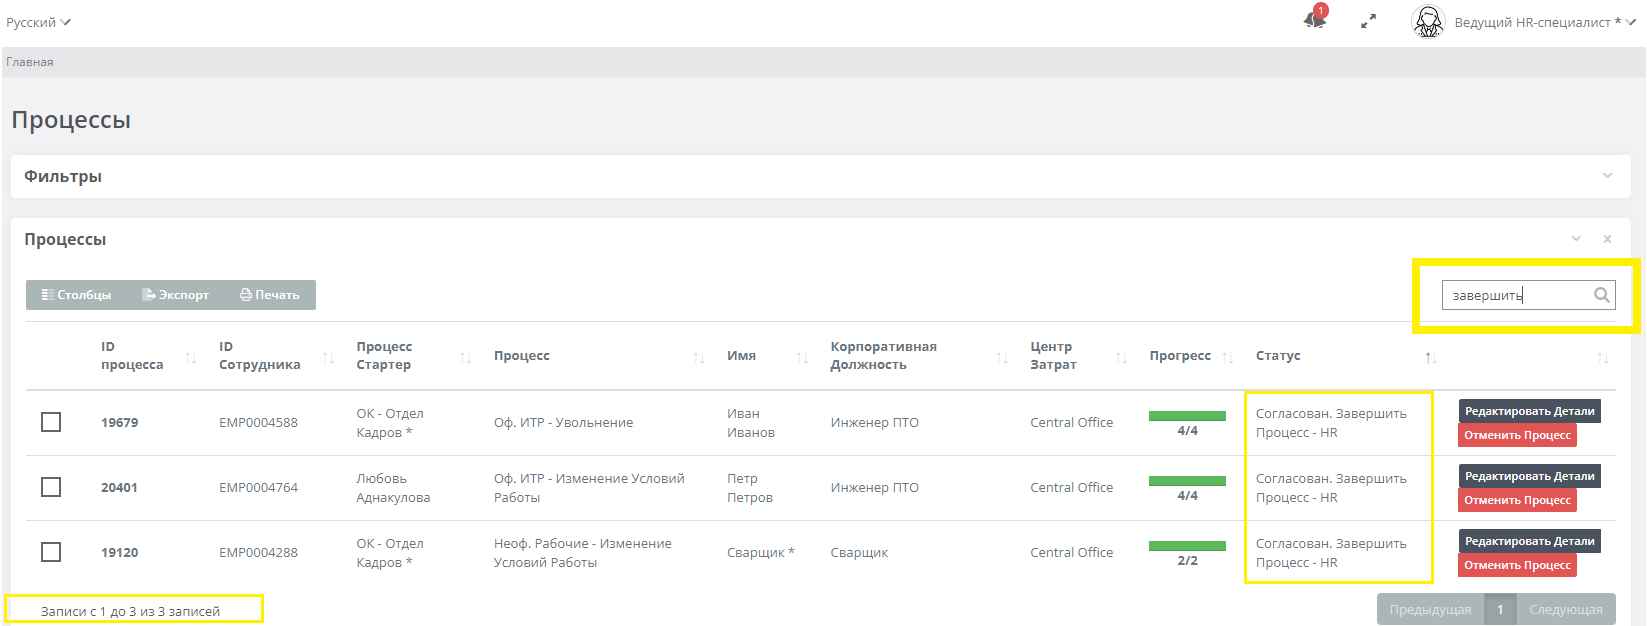Go to Главная breadcrumb
This screenshot has width=1647, height=626.
[30, 62]
